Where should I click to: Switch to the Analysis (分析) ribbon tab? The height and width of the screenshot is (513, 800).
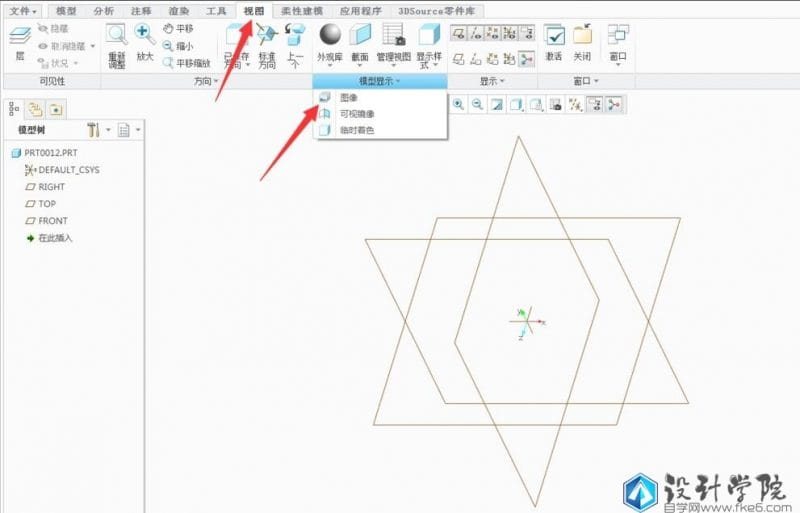104,11
